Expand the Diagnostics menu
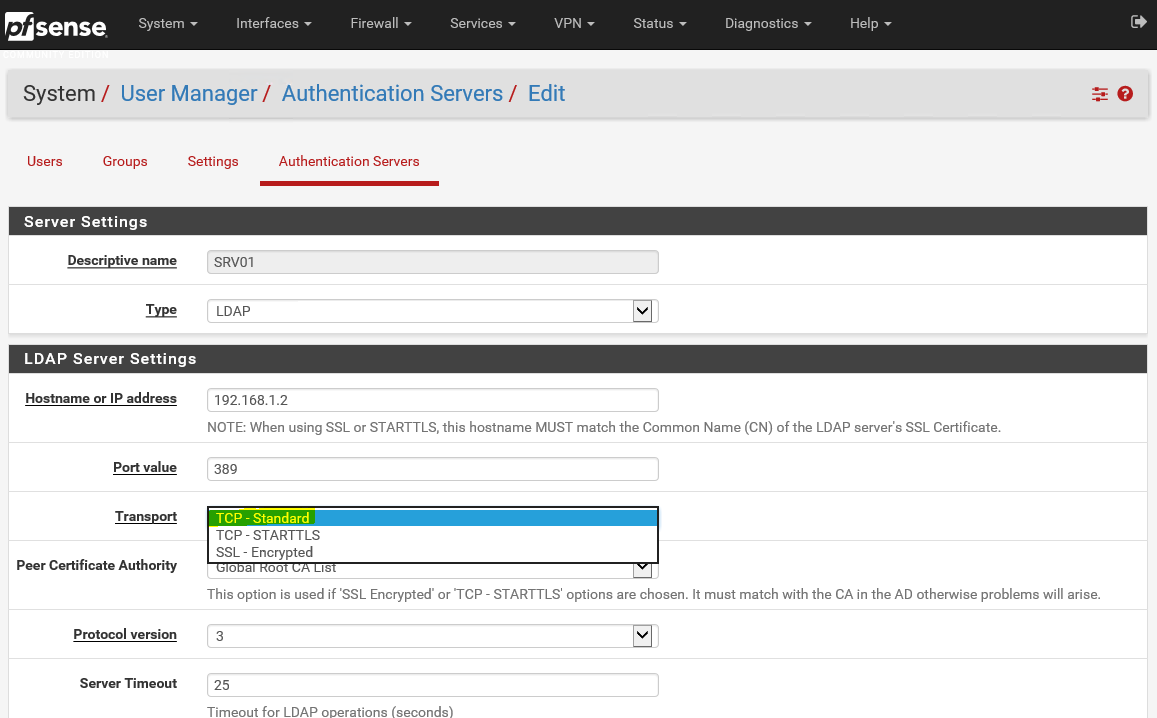 (x=767, y=23)
